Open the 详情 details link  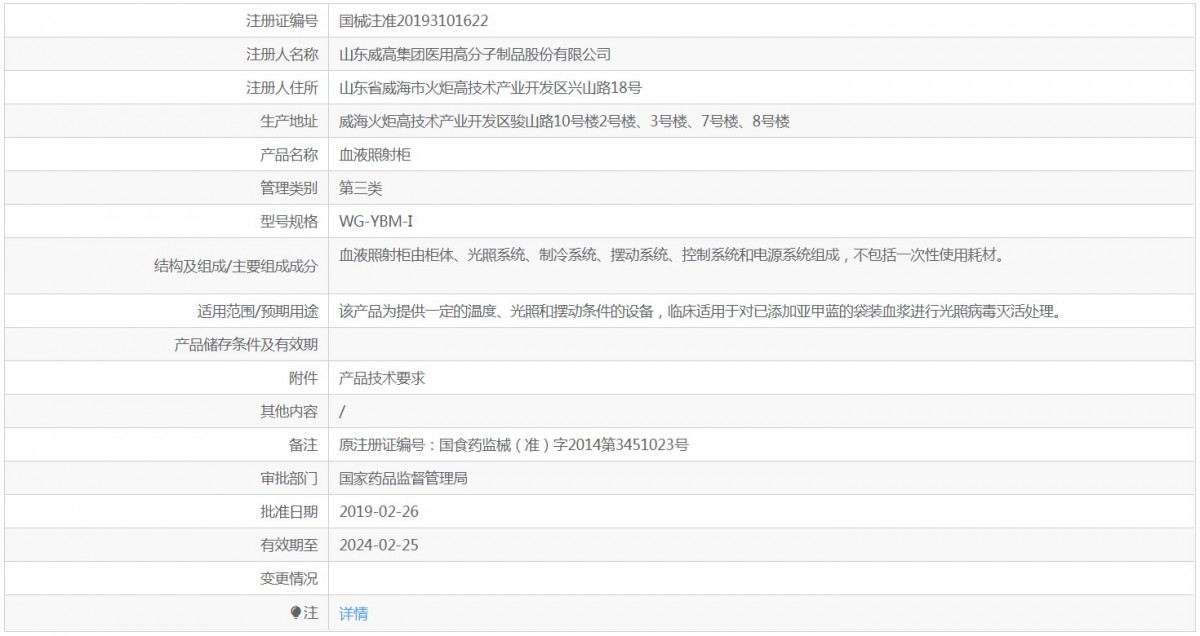pyautogui.click(x=353, y=613)
